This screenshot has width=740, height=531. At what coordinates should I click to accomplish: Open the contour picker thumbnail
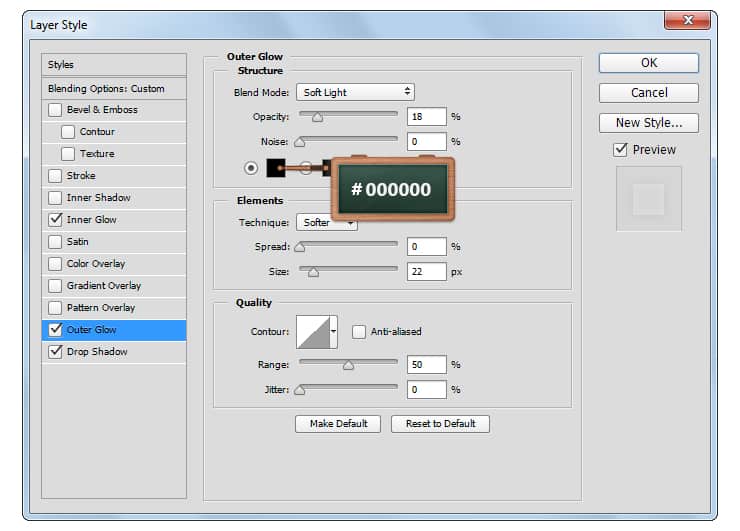coord(311,331)
